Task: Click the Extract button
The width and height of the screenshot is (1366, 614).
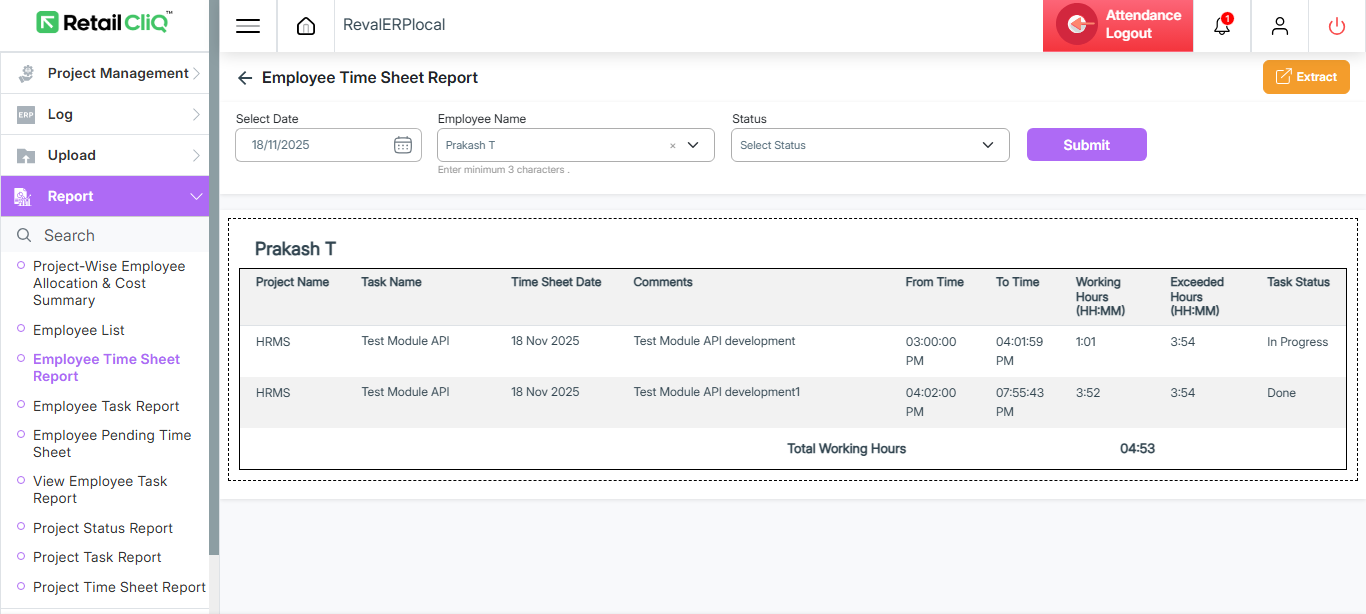Action: (1306, 77)
